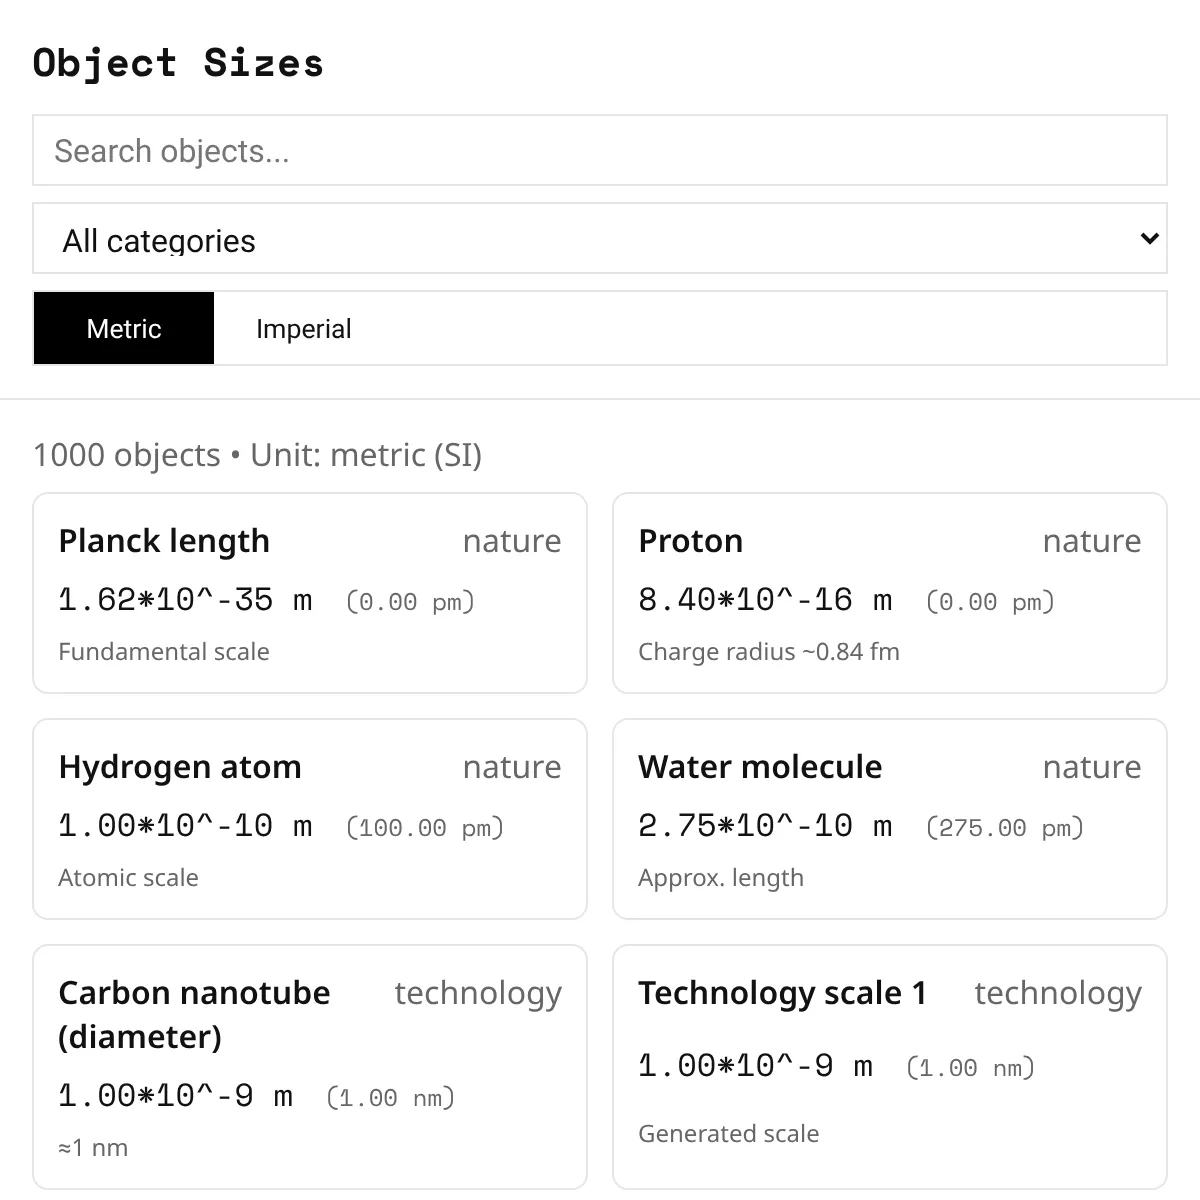1200x1200 pixels.
Task: Click the technology tag on Carbon nanotube
Action: click(478, 993)
